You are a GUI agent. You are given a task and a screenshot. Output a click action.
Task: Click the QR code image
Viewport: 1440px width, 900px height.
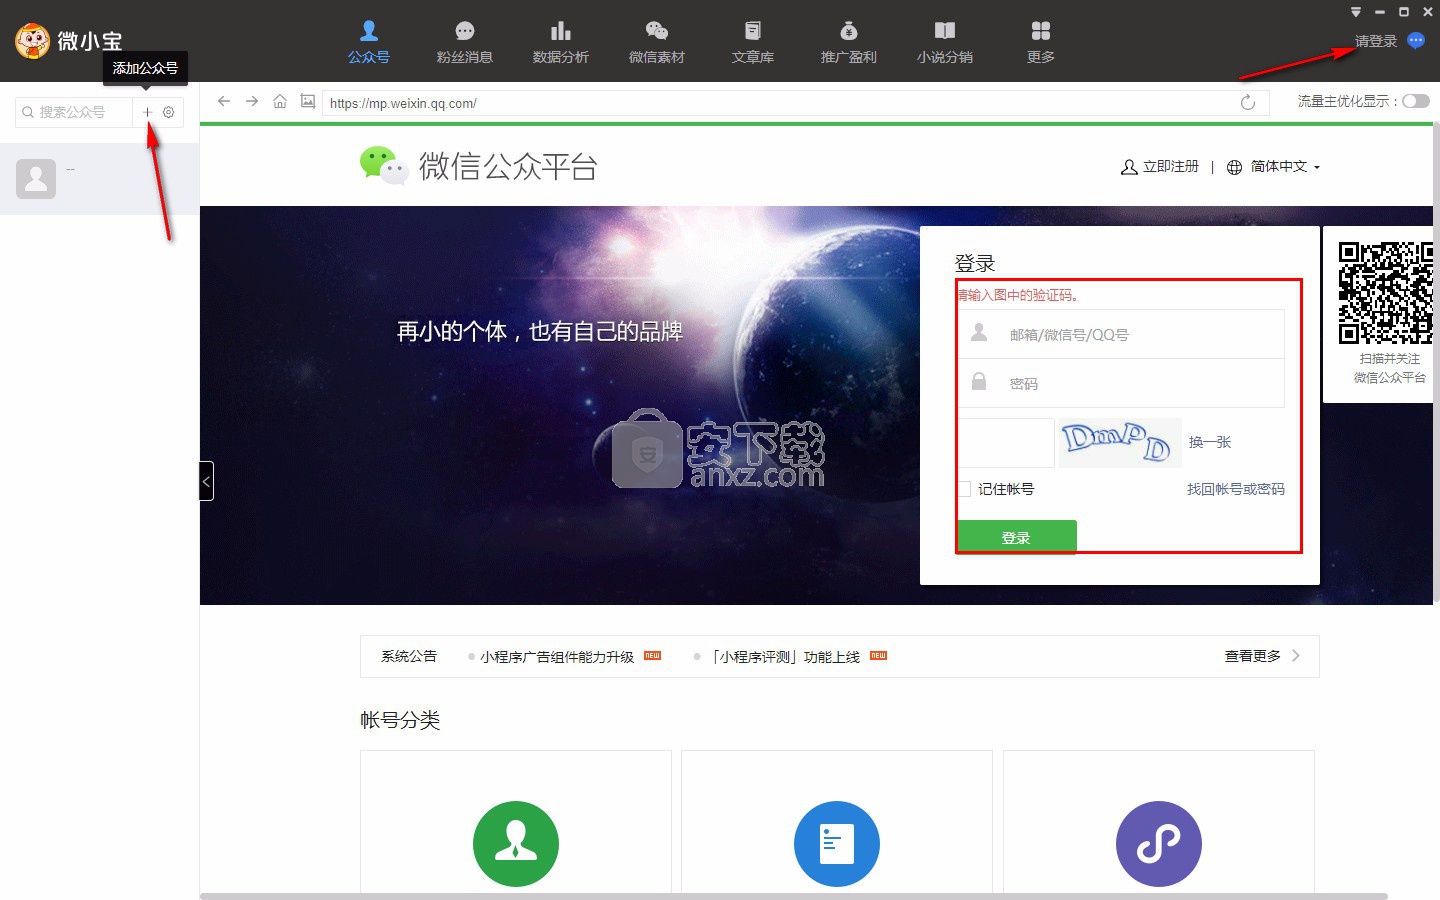pos(1385,293)
